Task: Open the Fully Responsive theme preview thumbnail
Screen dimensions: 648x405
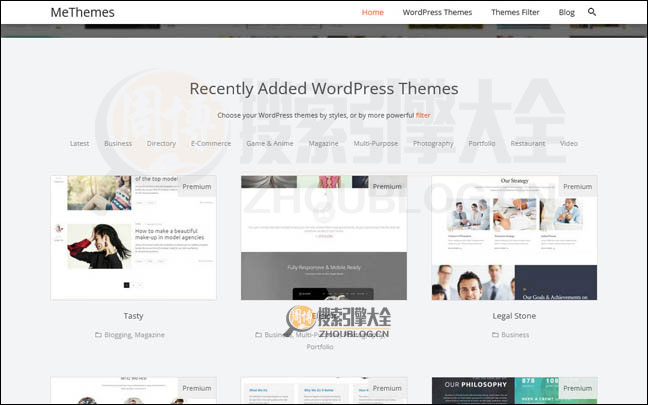Action: coord(324,238)
